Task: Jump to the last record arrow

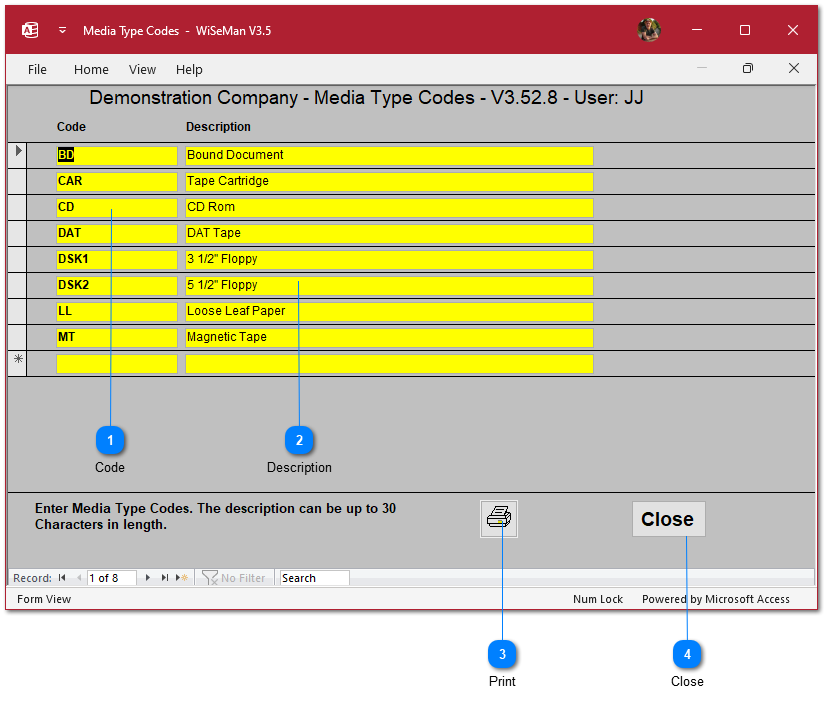Action: coord(165,578)
